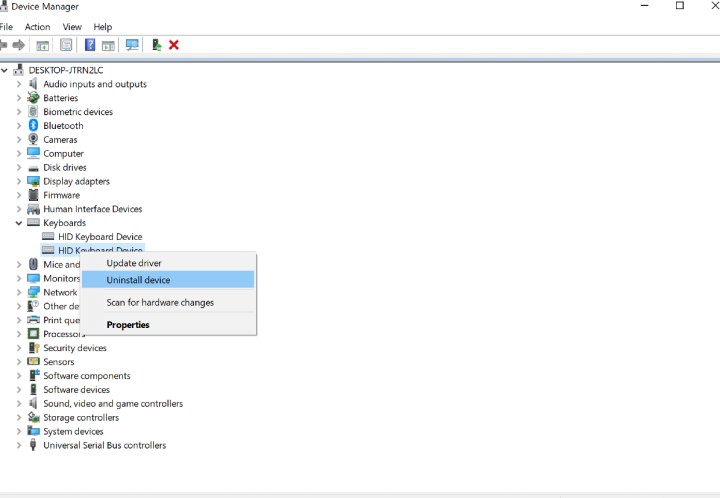720x498 pixels.
Task: Choose Uninstall device from context menu
Action: (138, 280)
